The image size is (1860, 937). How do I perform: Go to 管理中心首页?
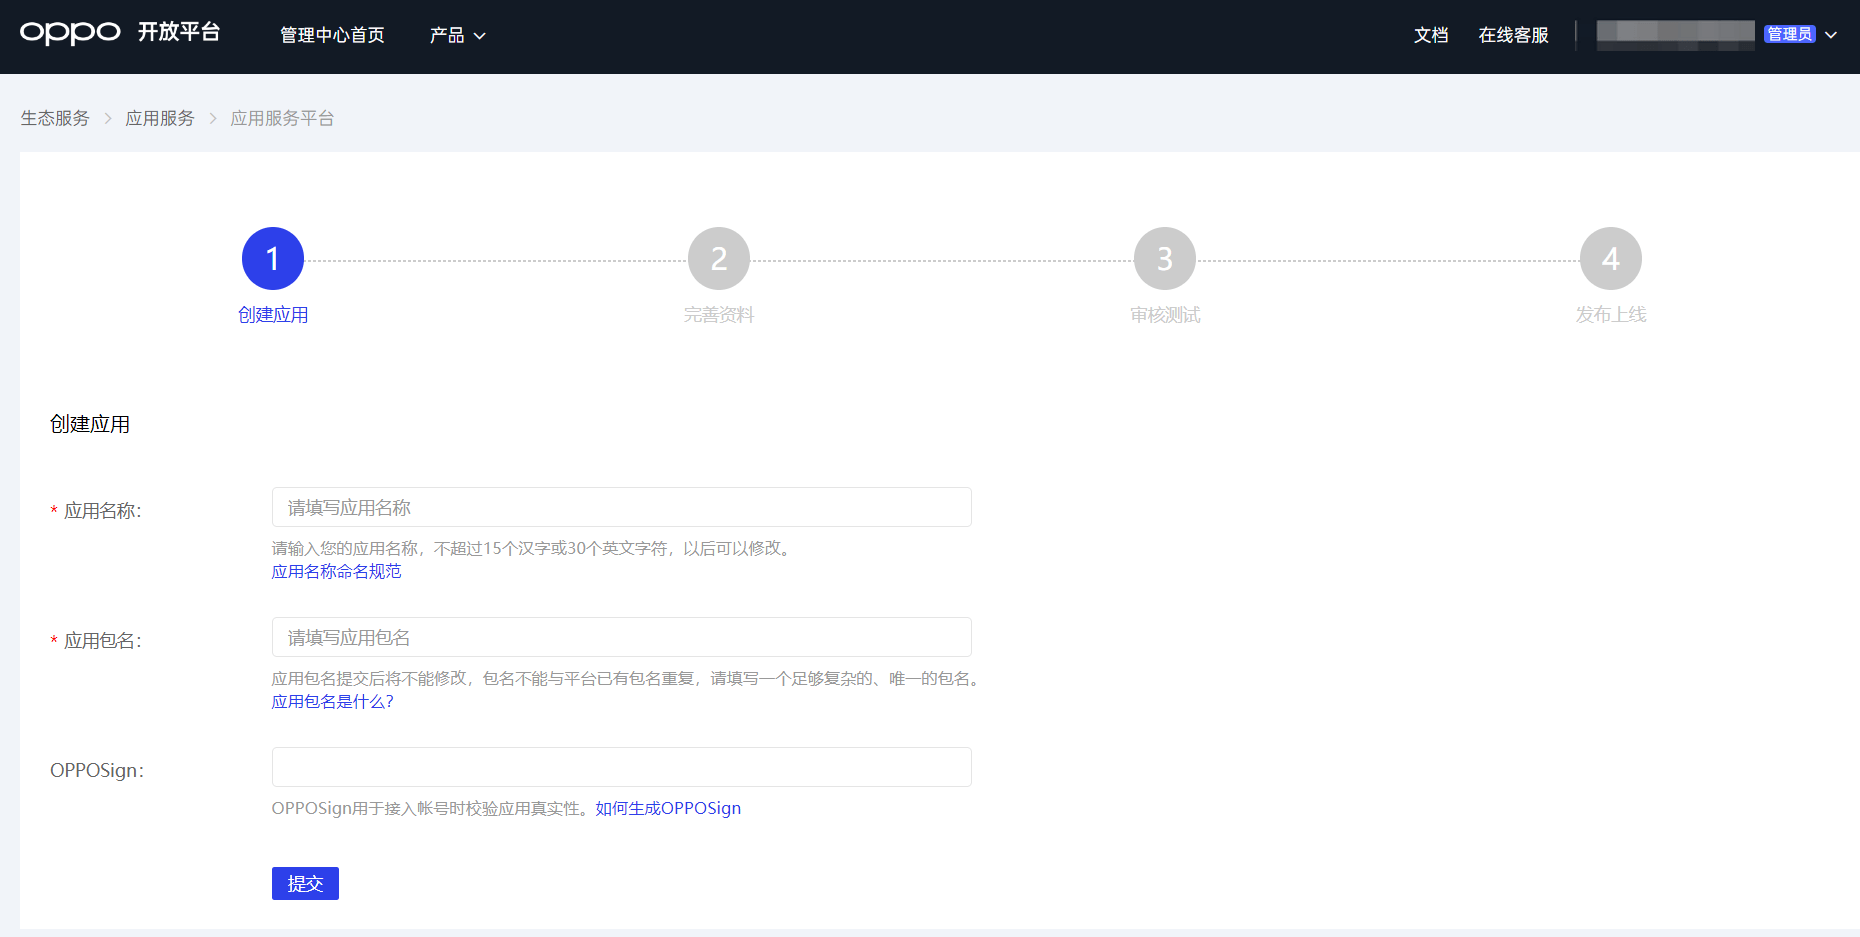332,35
